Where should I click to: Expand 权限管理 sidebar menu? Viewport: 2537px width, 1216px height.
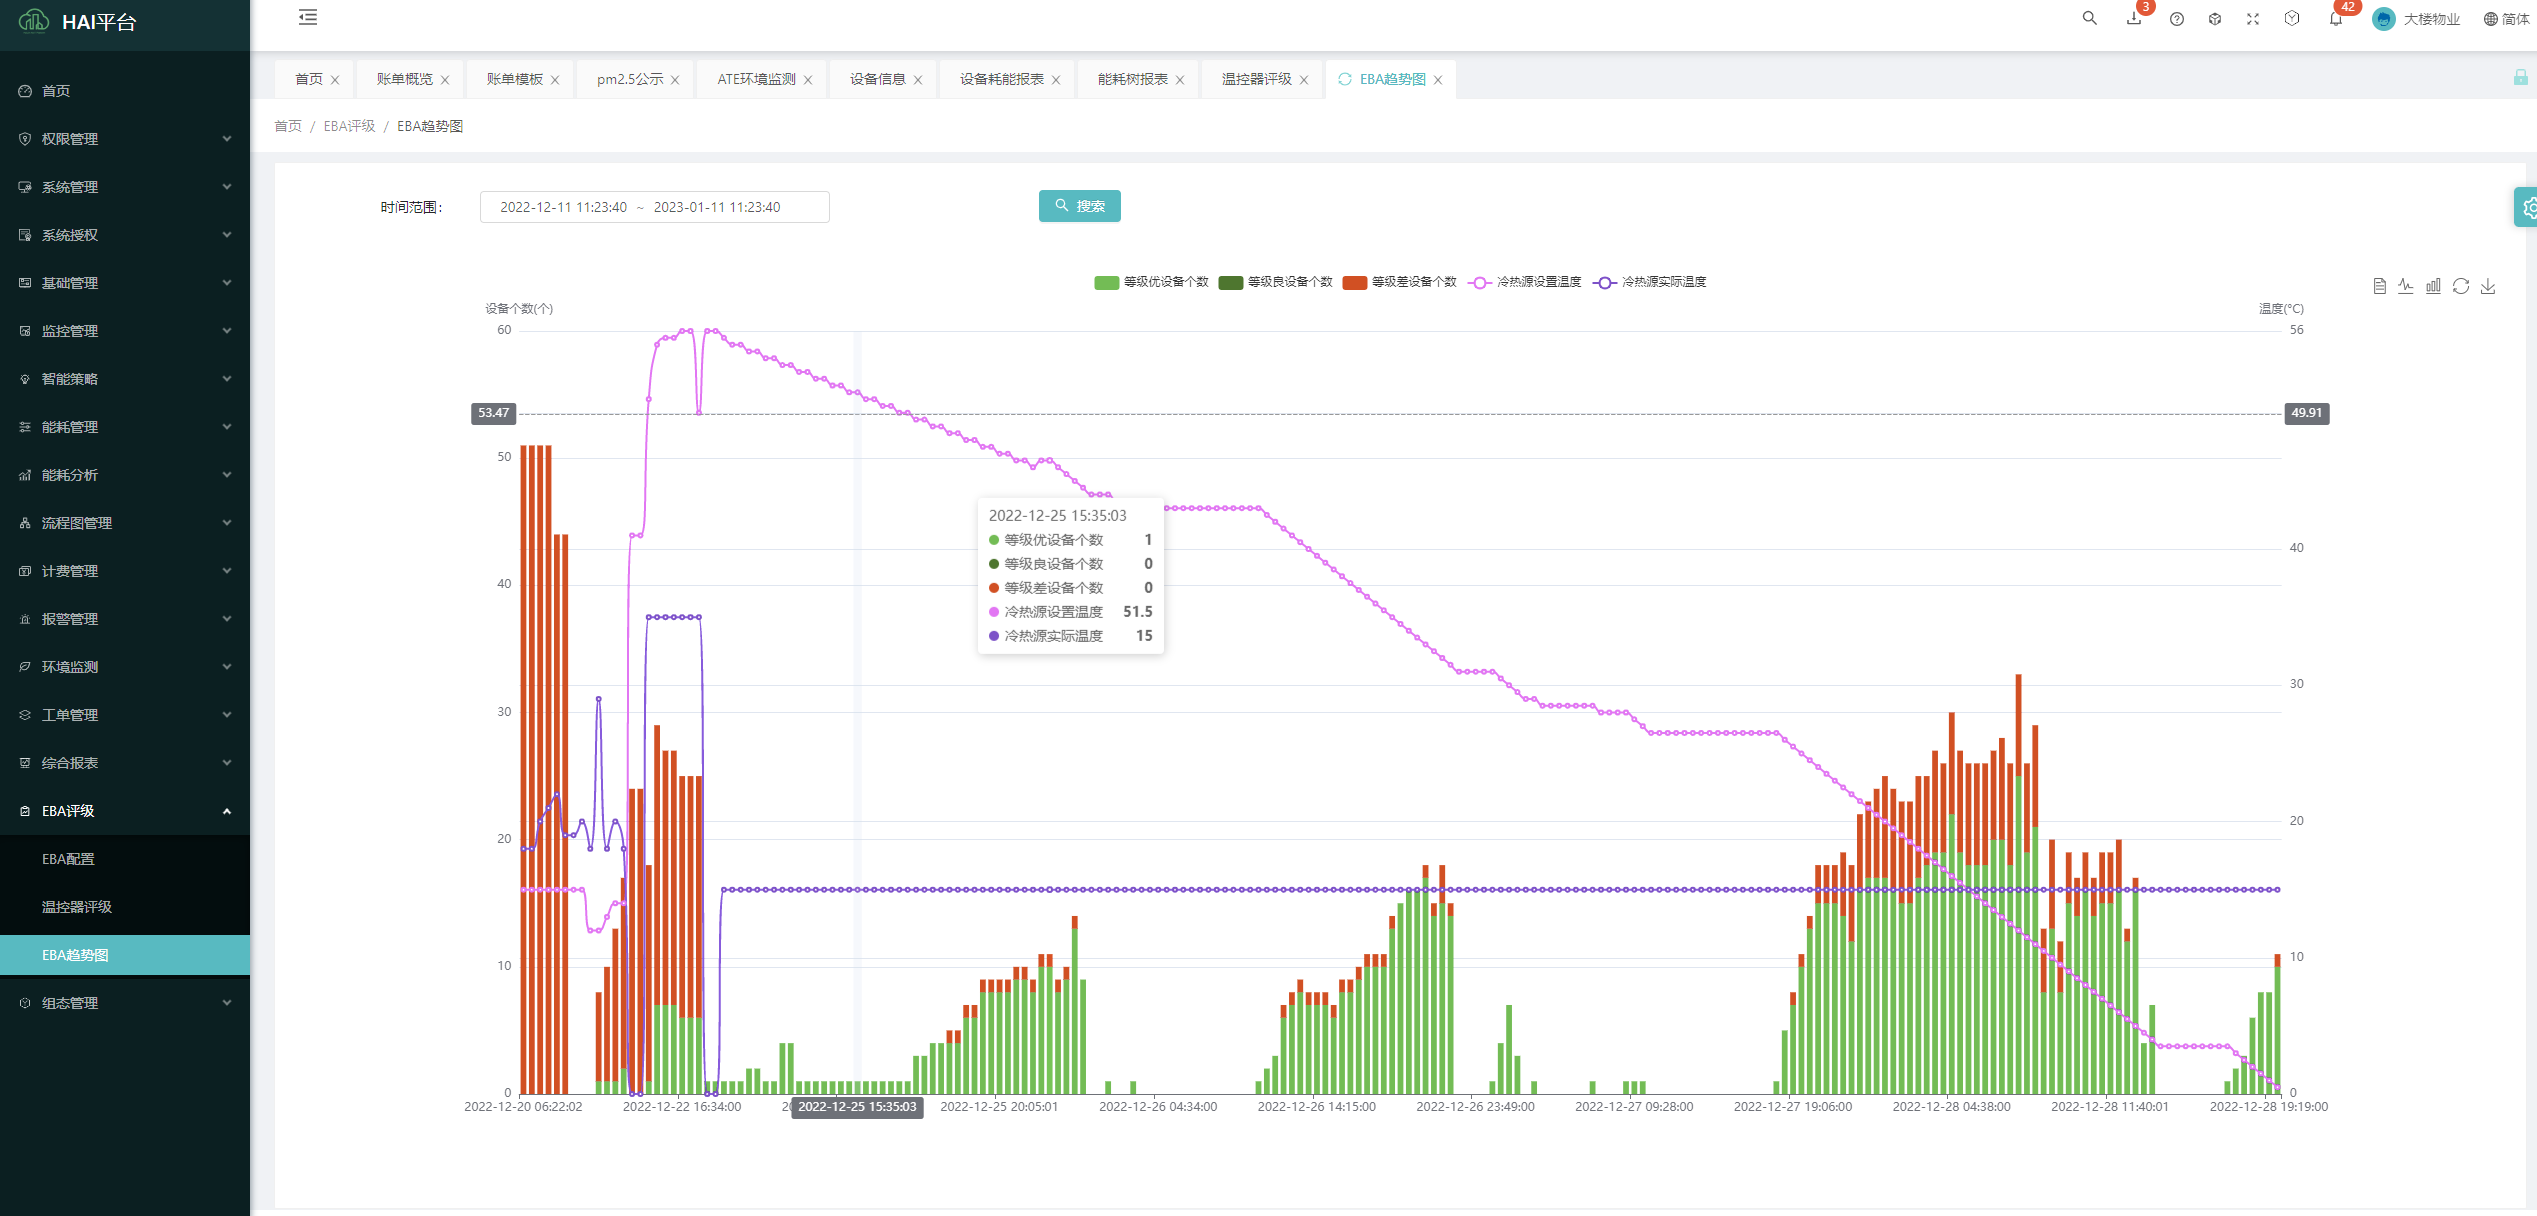125,139
